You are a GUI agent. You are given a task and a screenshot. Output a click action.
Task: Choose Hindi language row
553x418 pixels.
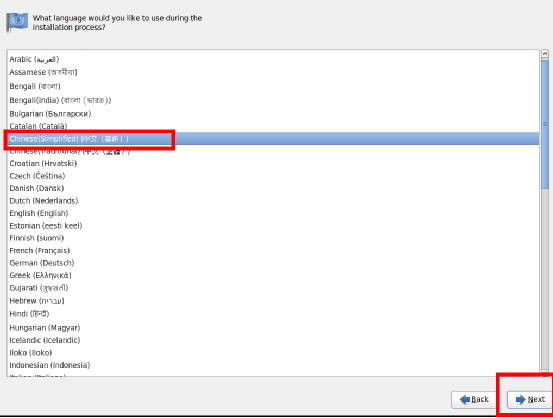(x=273, y=314)
